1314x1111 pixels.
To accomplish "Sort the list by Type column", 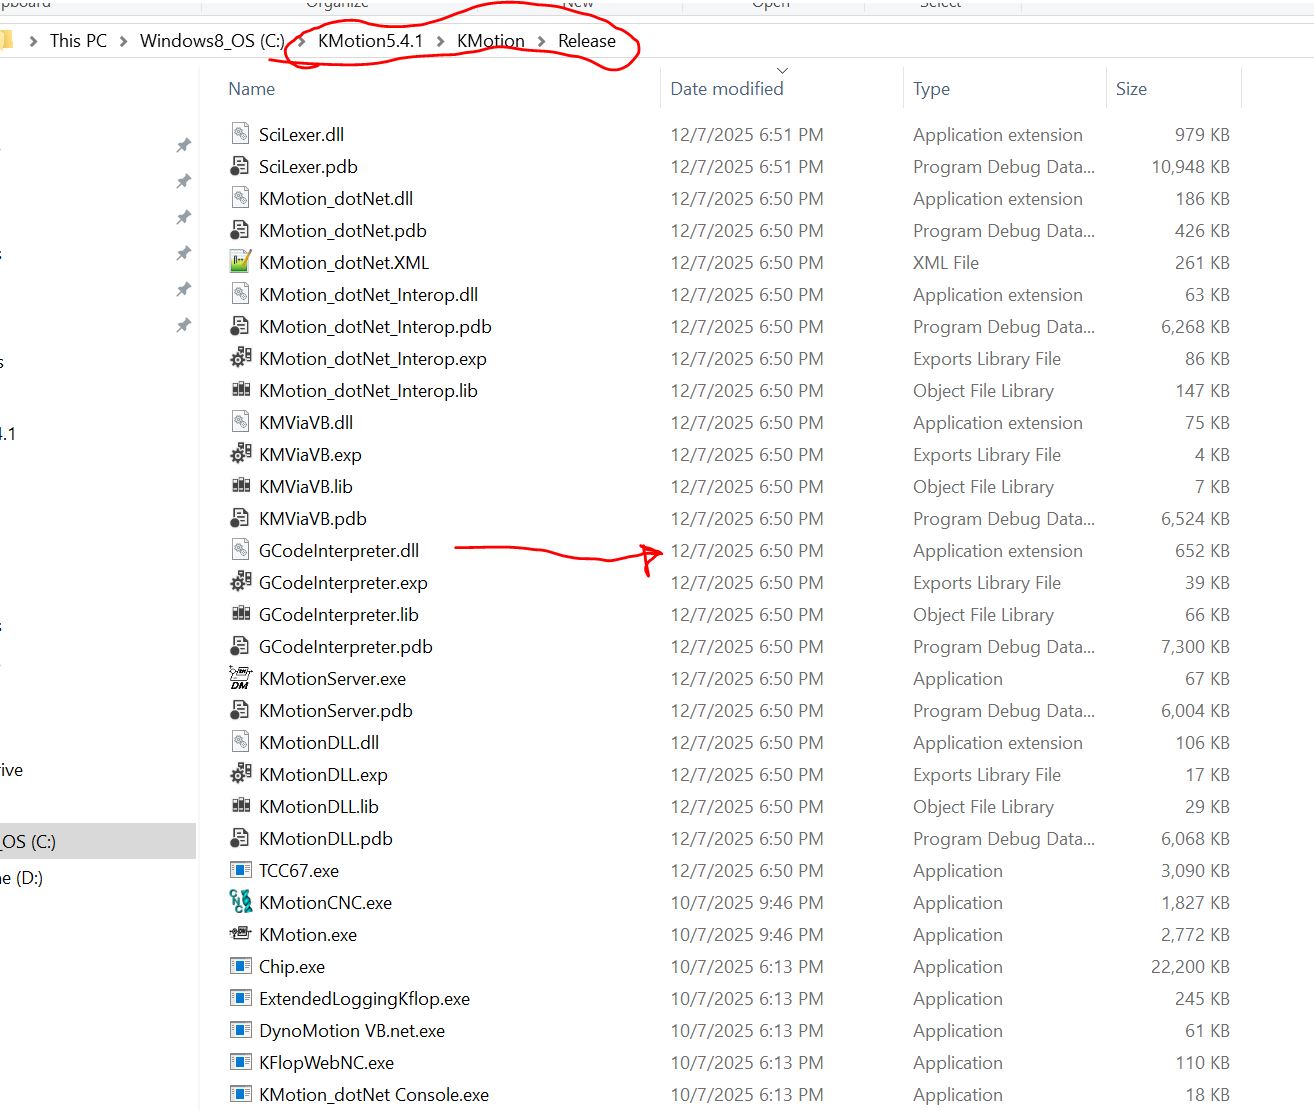I will point(931,89).
